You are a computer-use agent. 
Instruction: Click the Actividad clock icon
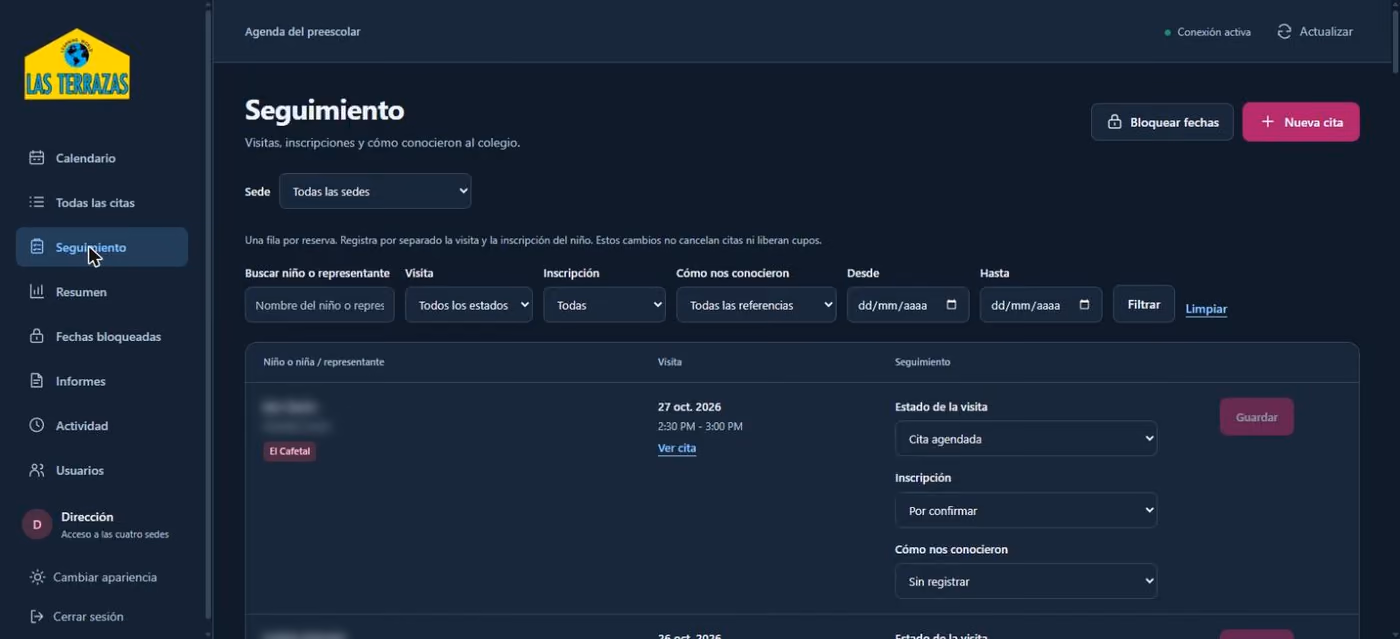click(37, 425)
